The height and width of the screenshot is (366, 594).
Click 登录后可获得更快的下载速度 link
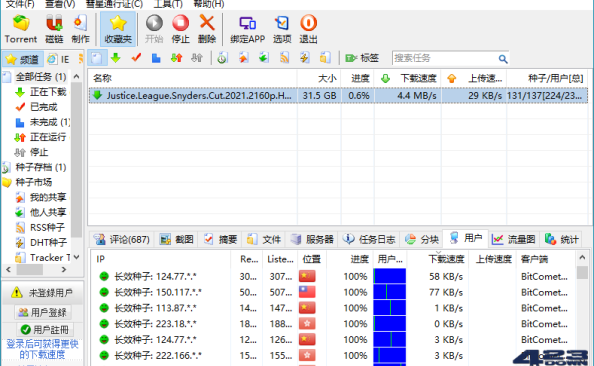[x=42, y=349]
